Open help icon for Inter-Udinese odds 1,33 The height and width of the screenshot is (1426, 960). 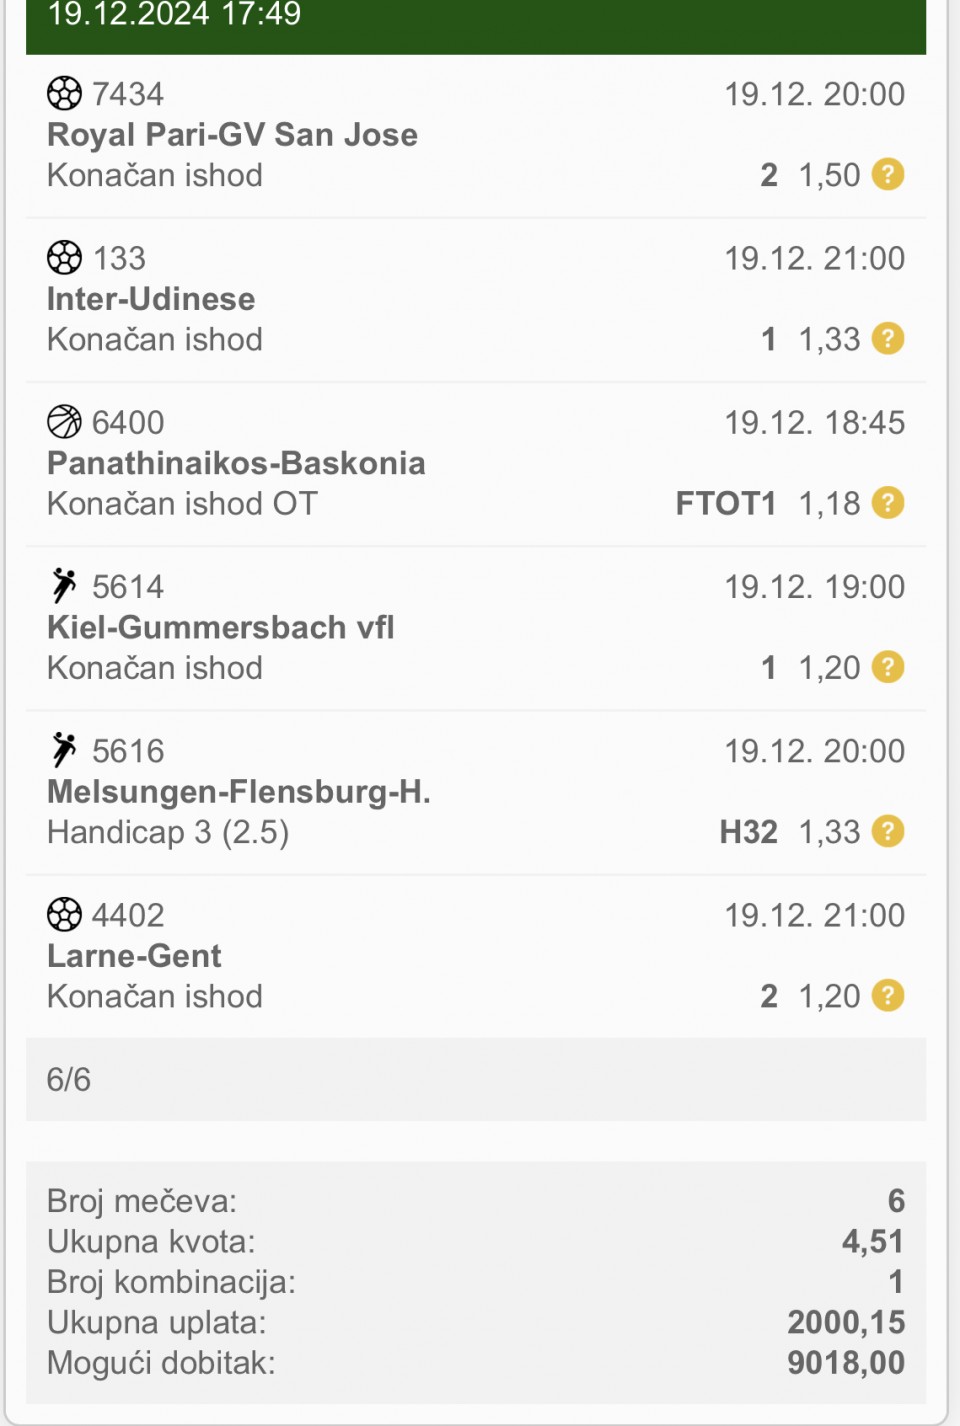888,338
